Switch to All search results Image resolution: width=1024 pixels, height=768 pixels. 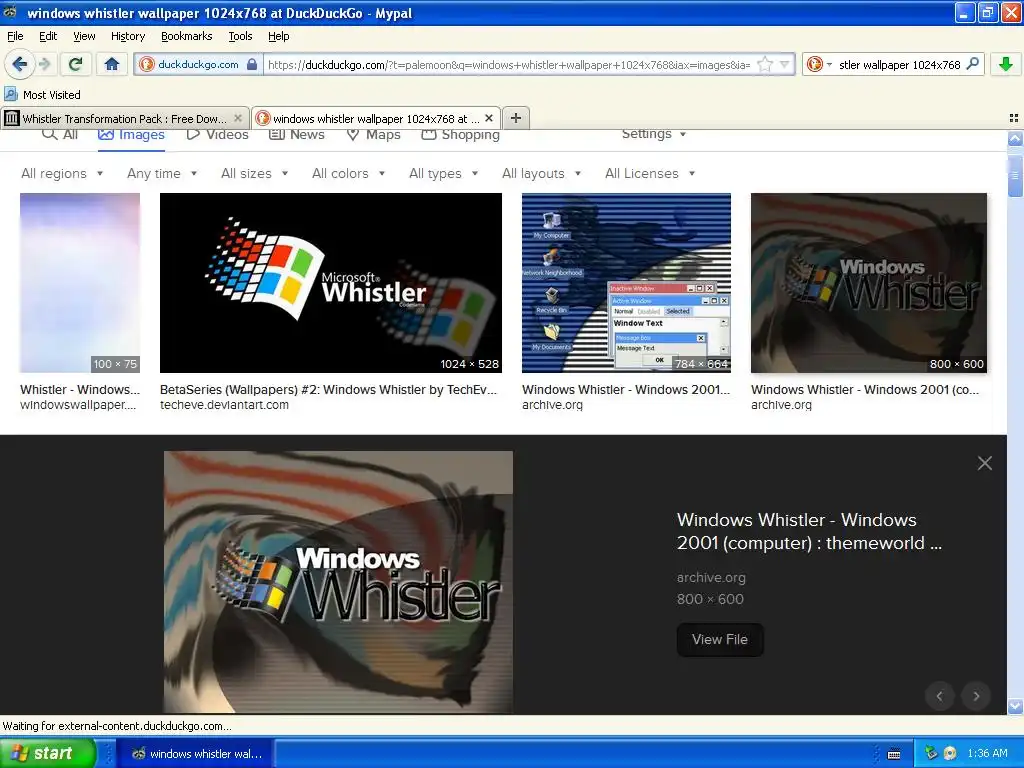pos(60,135)
